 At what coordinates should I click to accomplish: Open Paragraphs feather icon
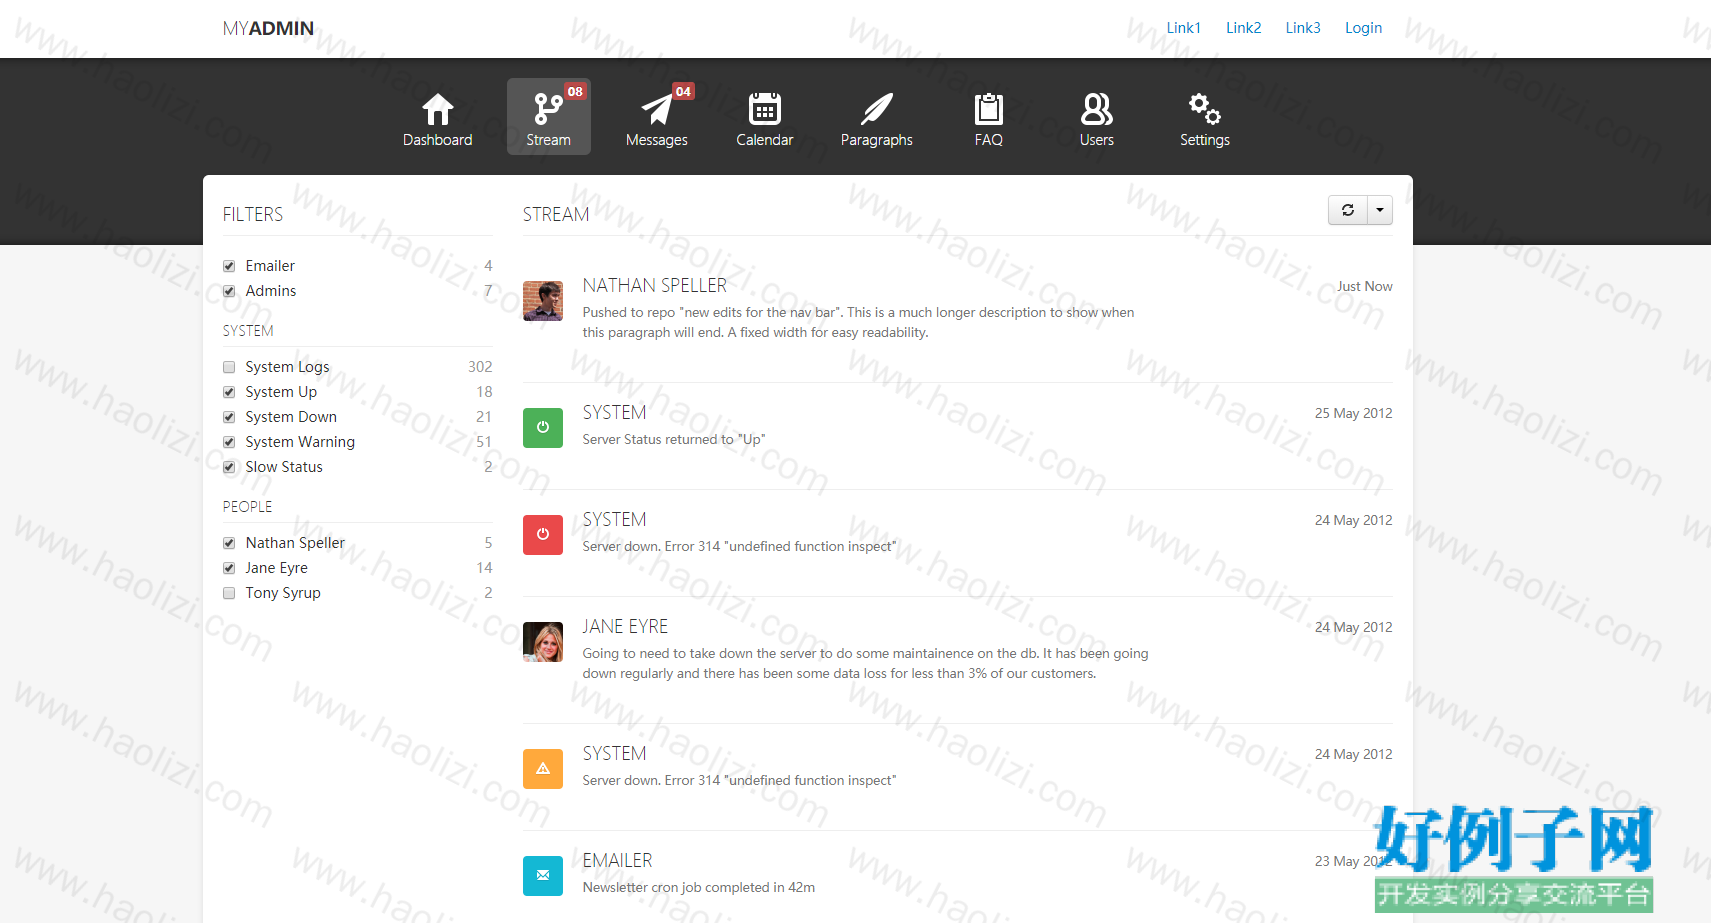tap(876, 108)
